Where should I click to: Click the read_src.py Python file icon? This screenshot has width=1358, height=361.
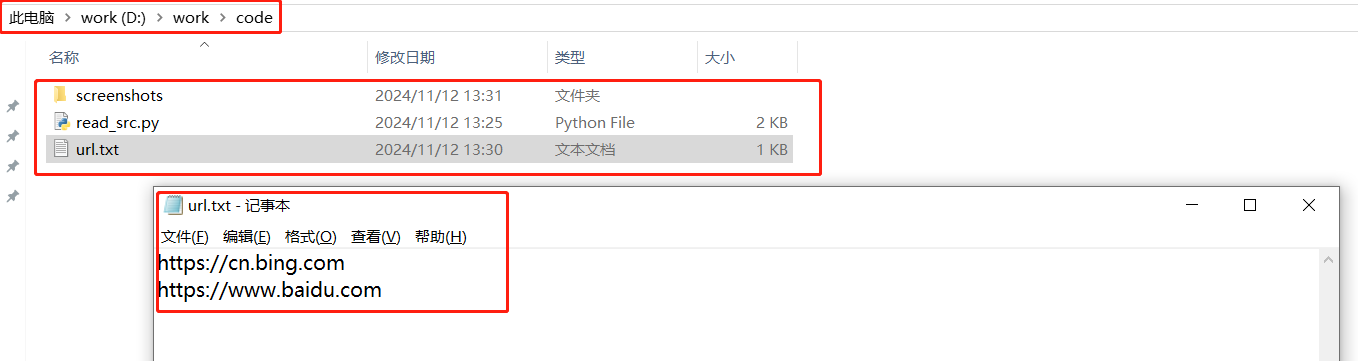60,122
